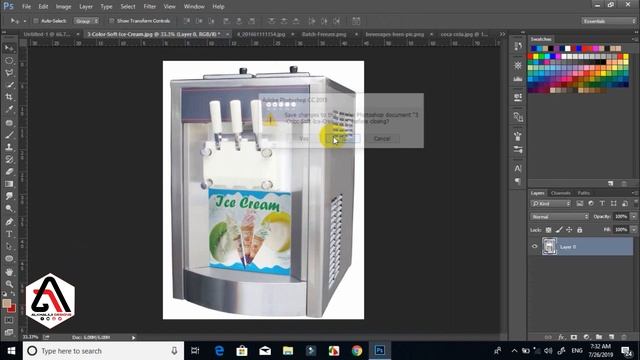
Task: Select the Move tool
Action: point(9,48)
